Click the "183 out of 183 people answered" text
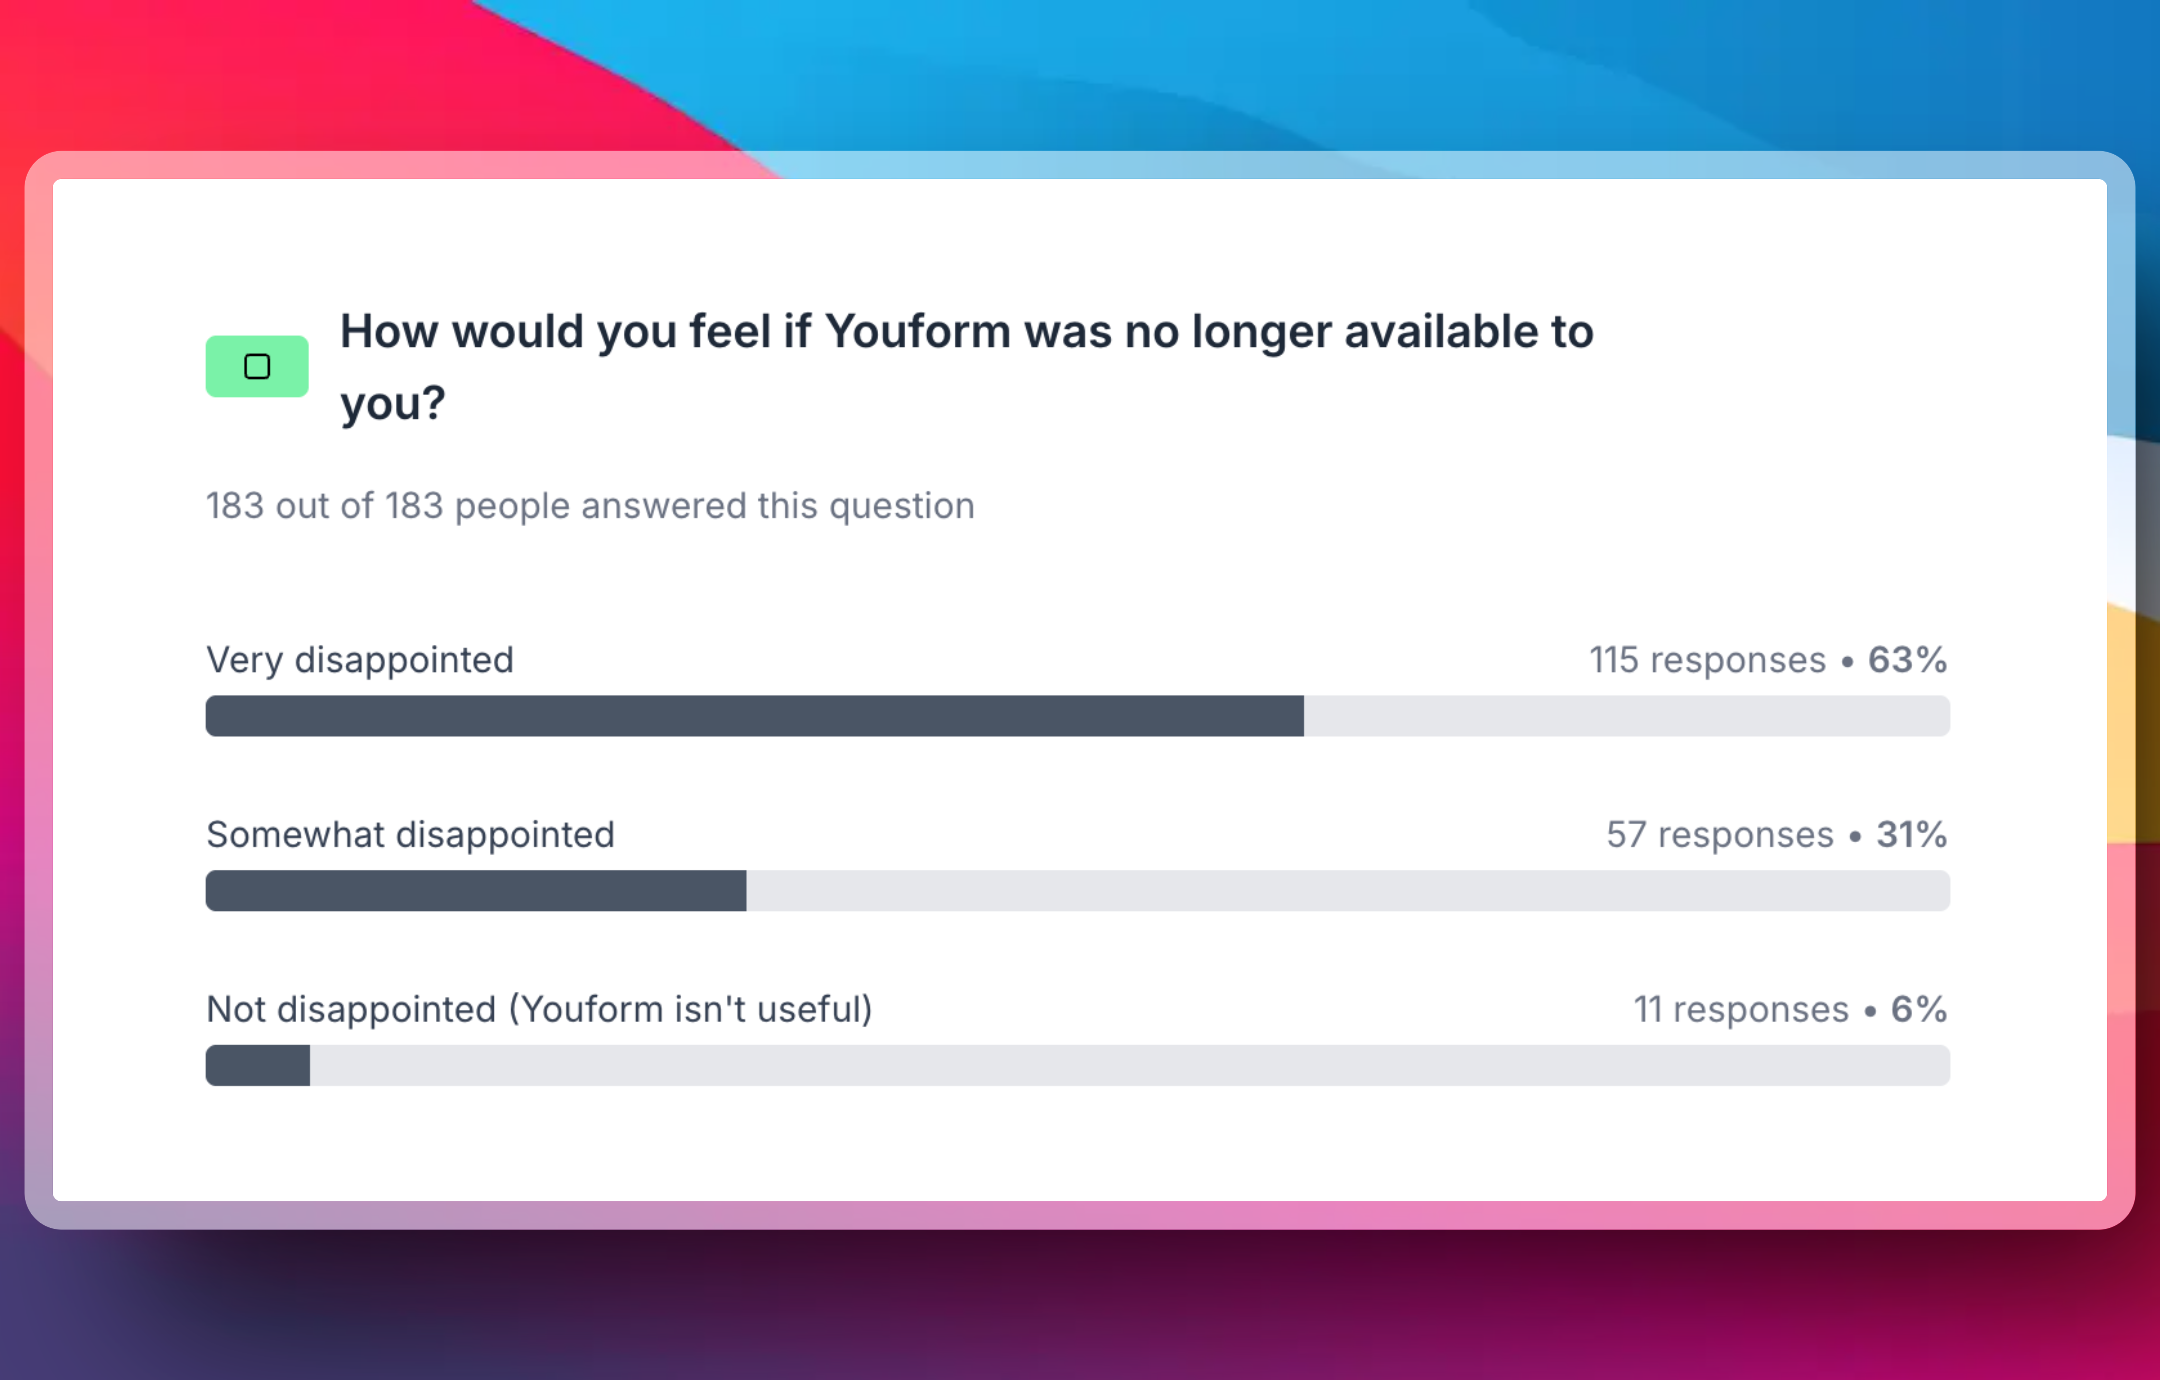Screen dimensions: 2160x1380 tap(590, 506)
